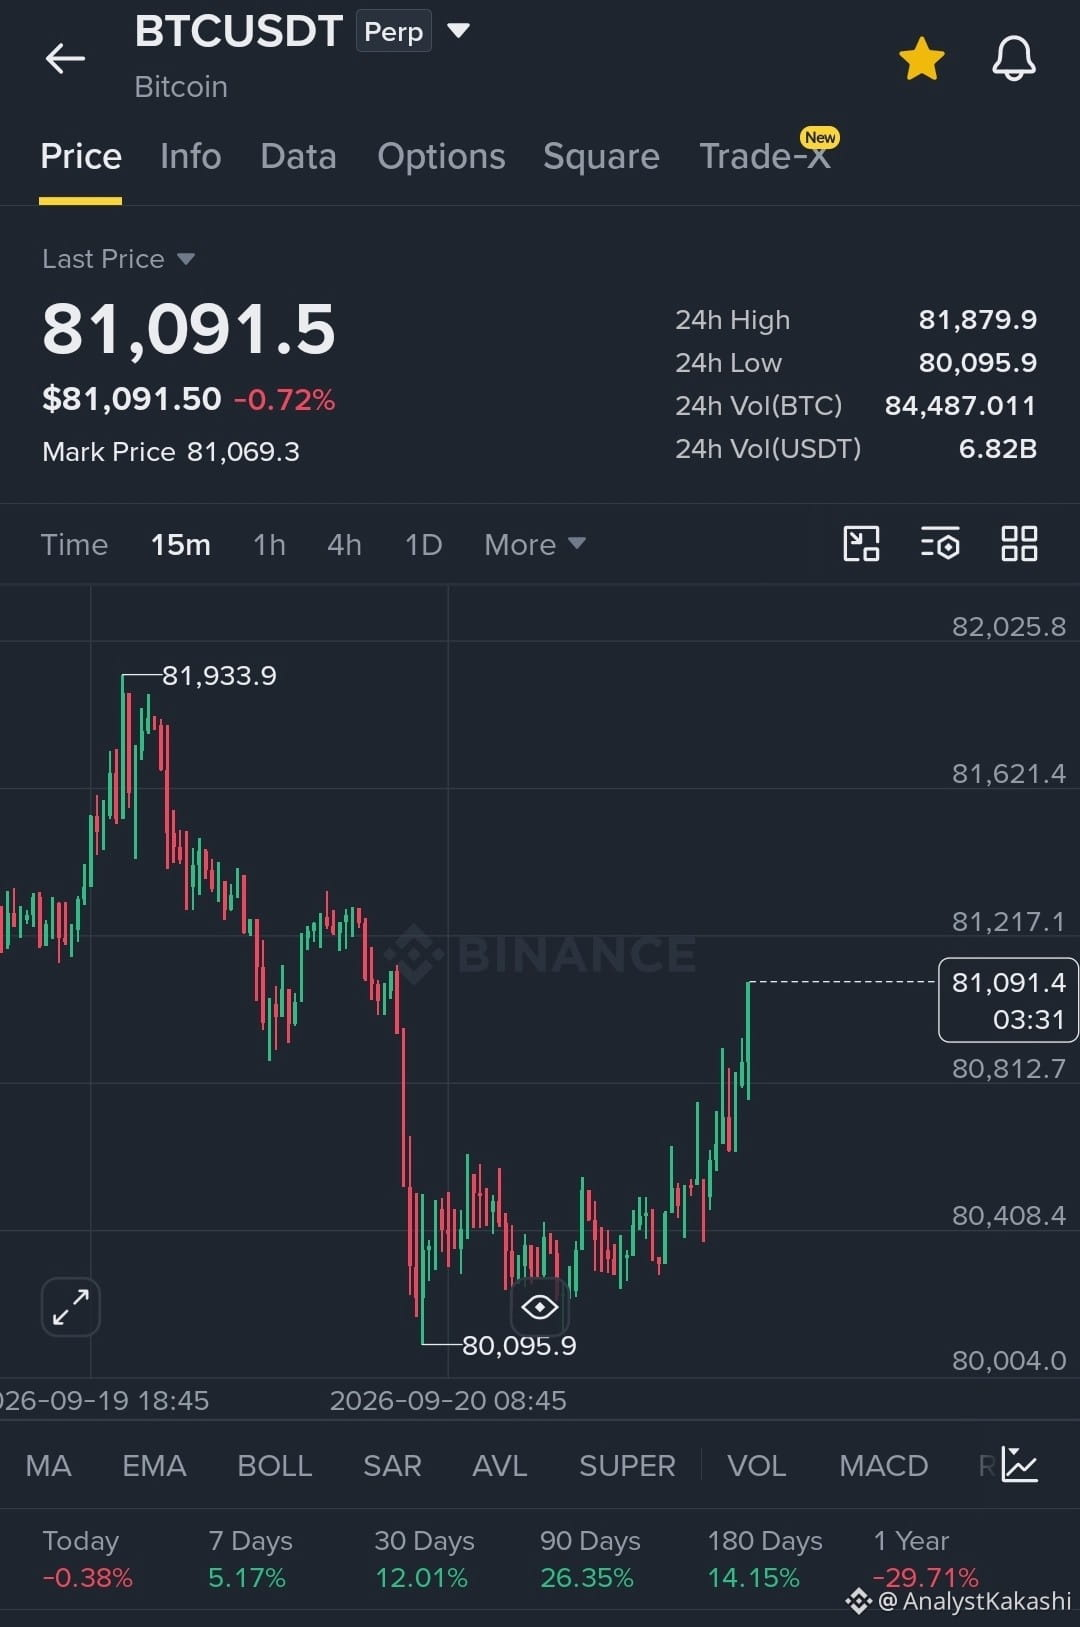Select the 1D timeframe
This screenshot has height=1627, width=1080.
click(423, 545)
